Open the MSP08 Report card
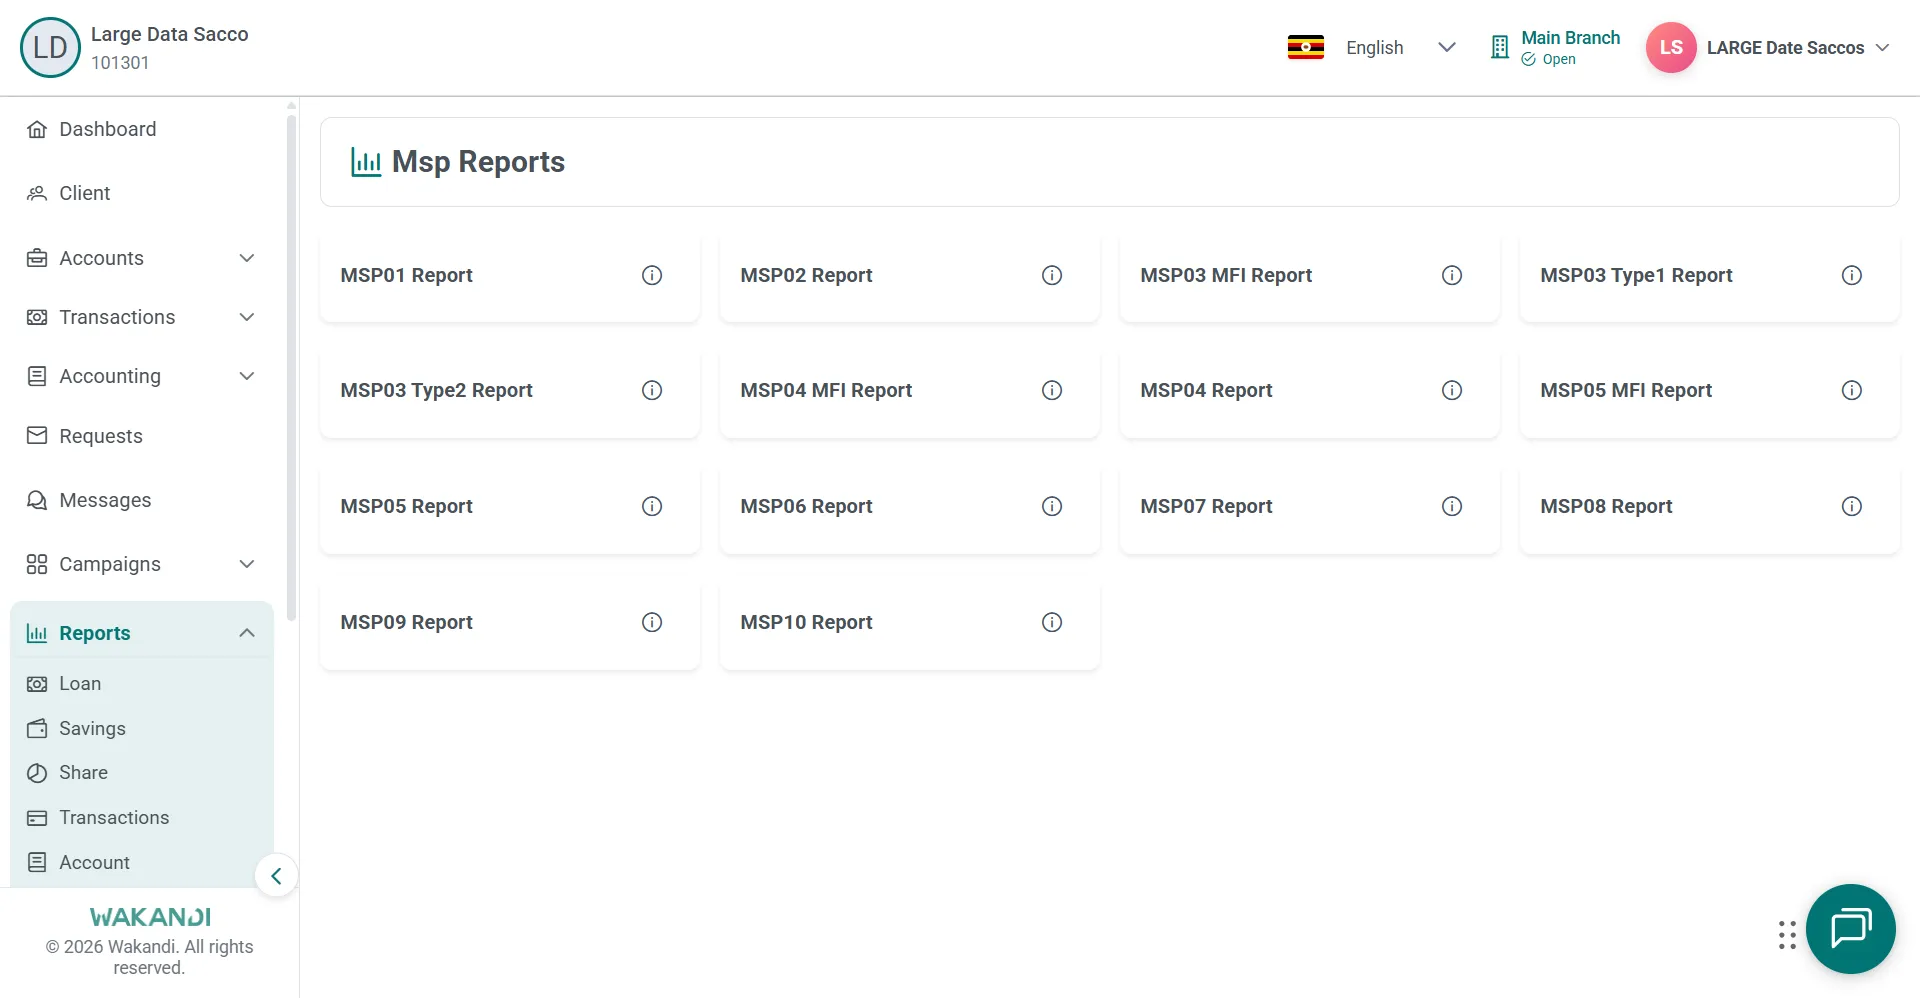The height and width of the screenshot is (998, 1920). 1710,506
